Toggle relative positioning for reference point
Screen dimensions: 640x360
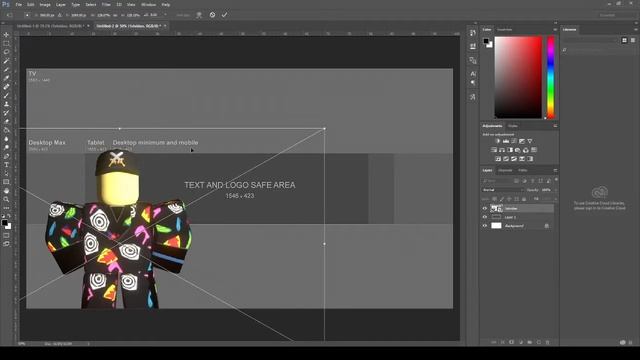click(x=60, y=15)
